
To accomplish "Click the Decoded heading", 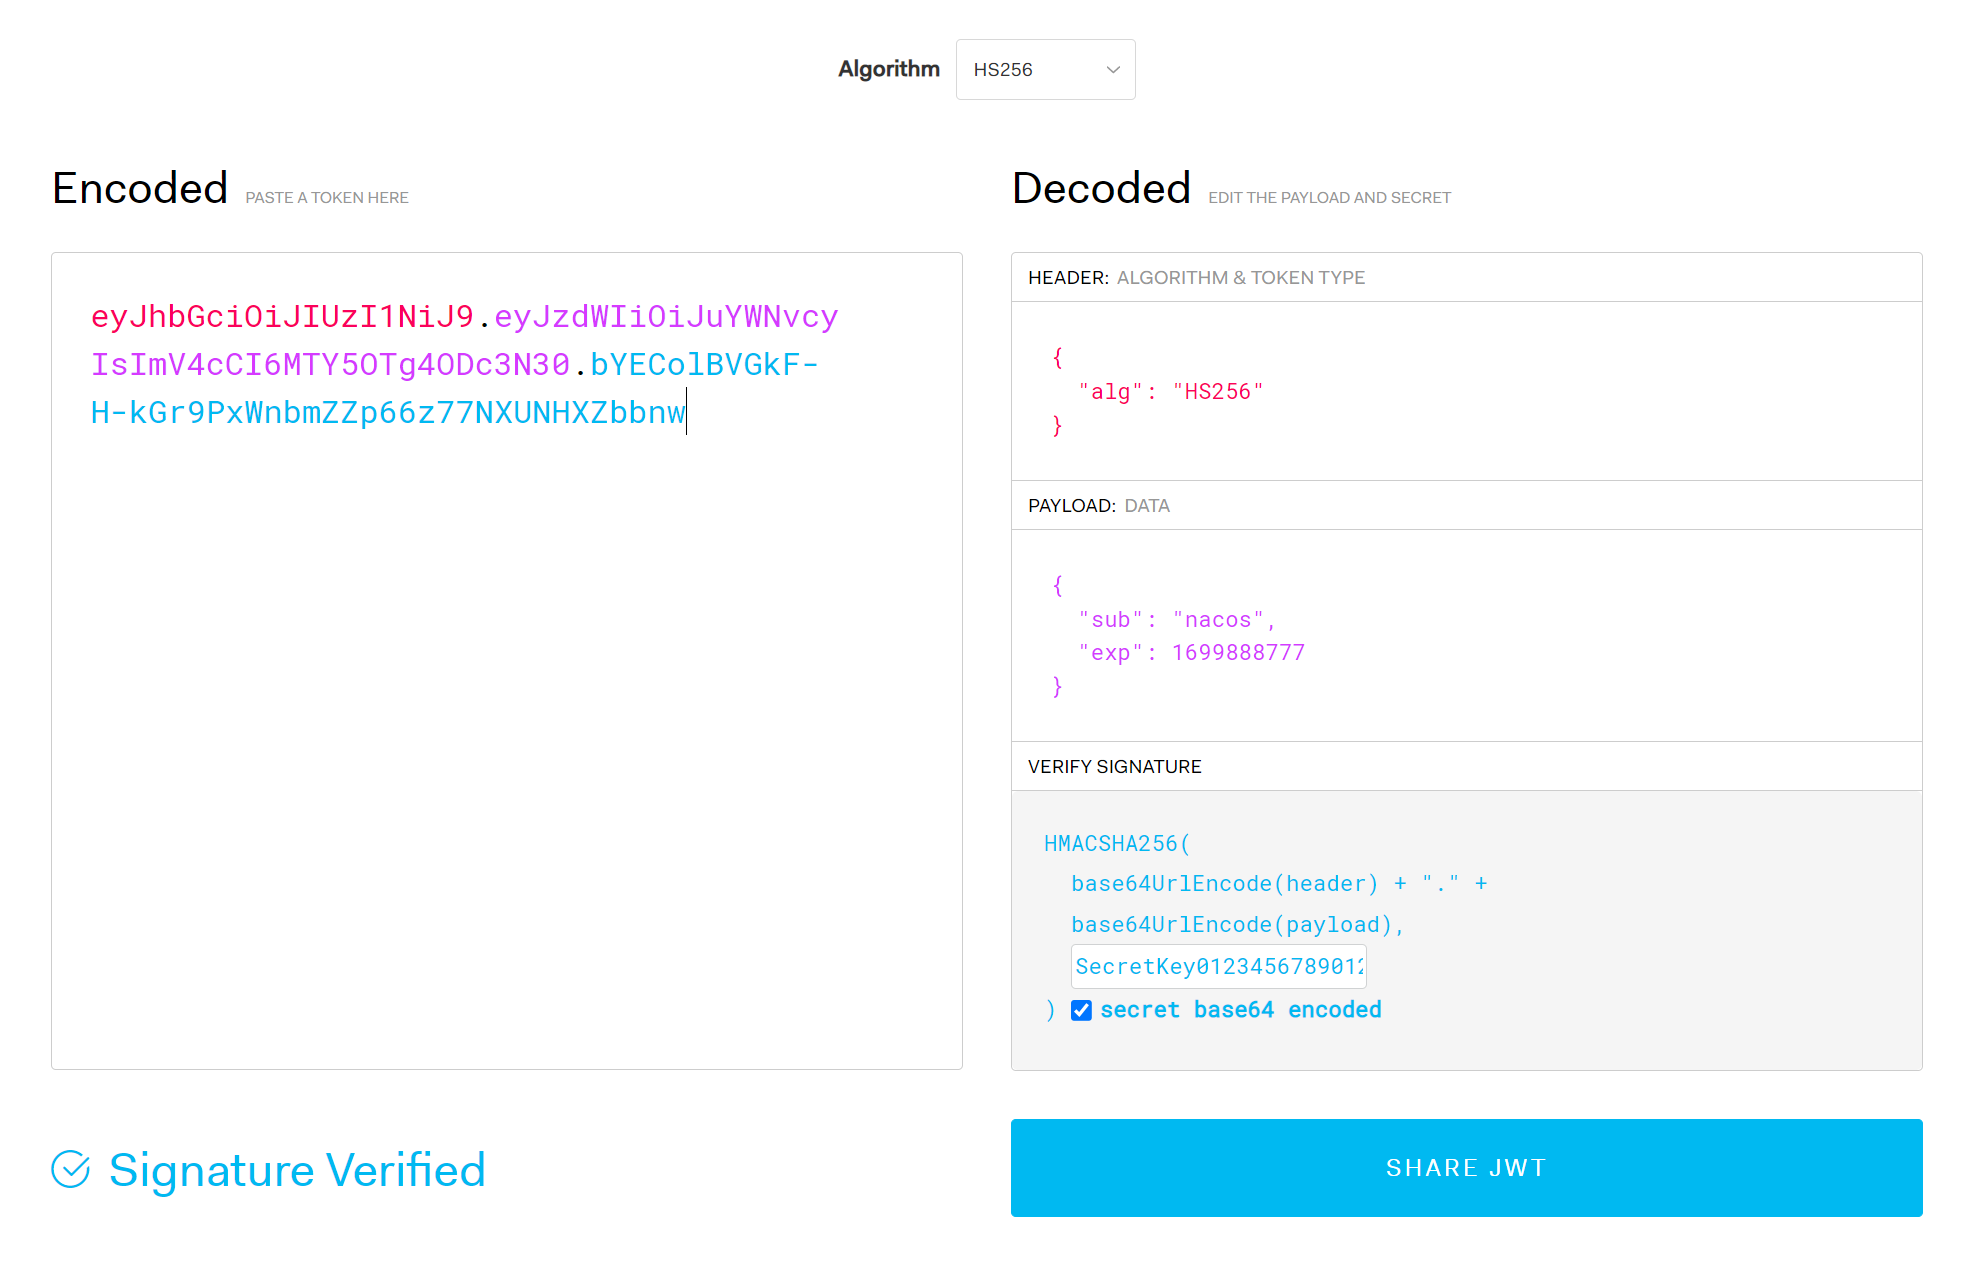I will 1100,188.
